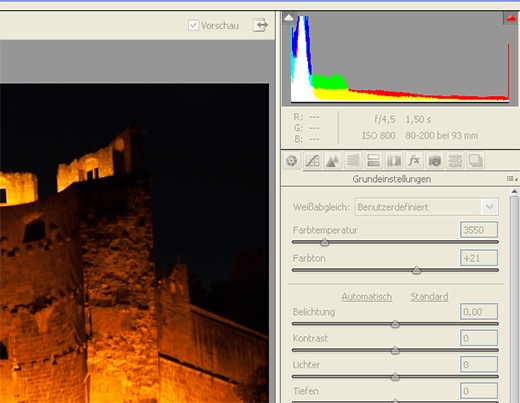
Task: Open the Weißabgleich dropdown
Action: click(426, 207)
